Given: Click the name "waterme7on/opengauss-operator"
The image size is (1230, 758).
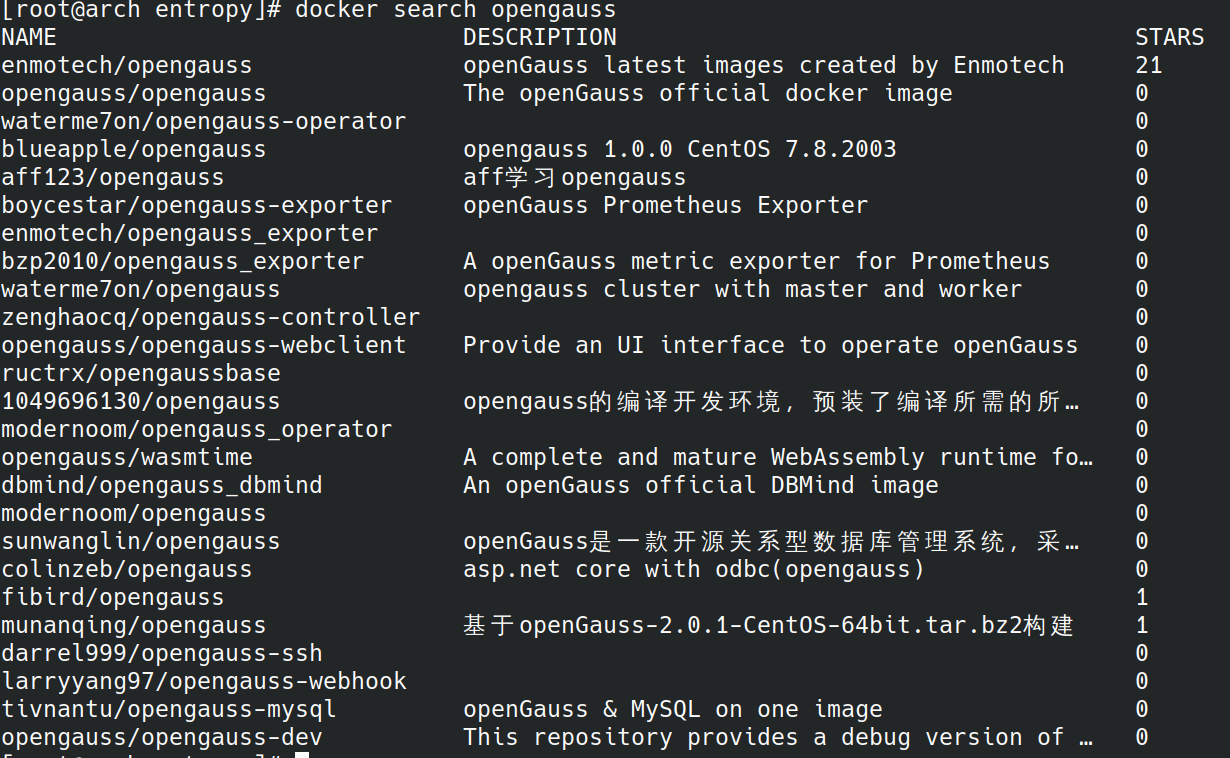Looking at the screenshot, I should click(x=203, y=122).
